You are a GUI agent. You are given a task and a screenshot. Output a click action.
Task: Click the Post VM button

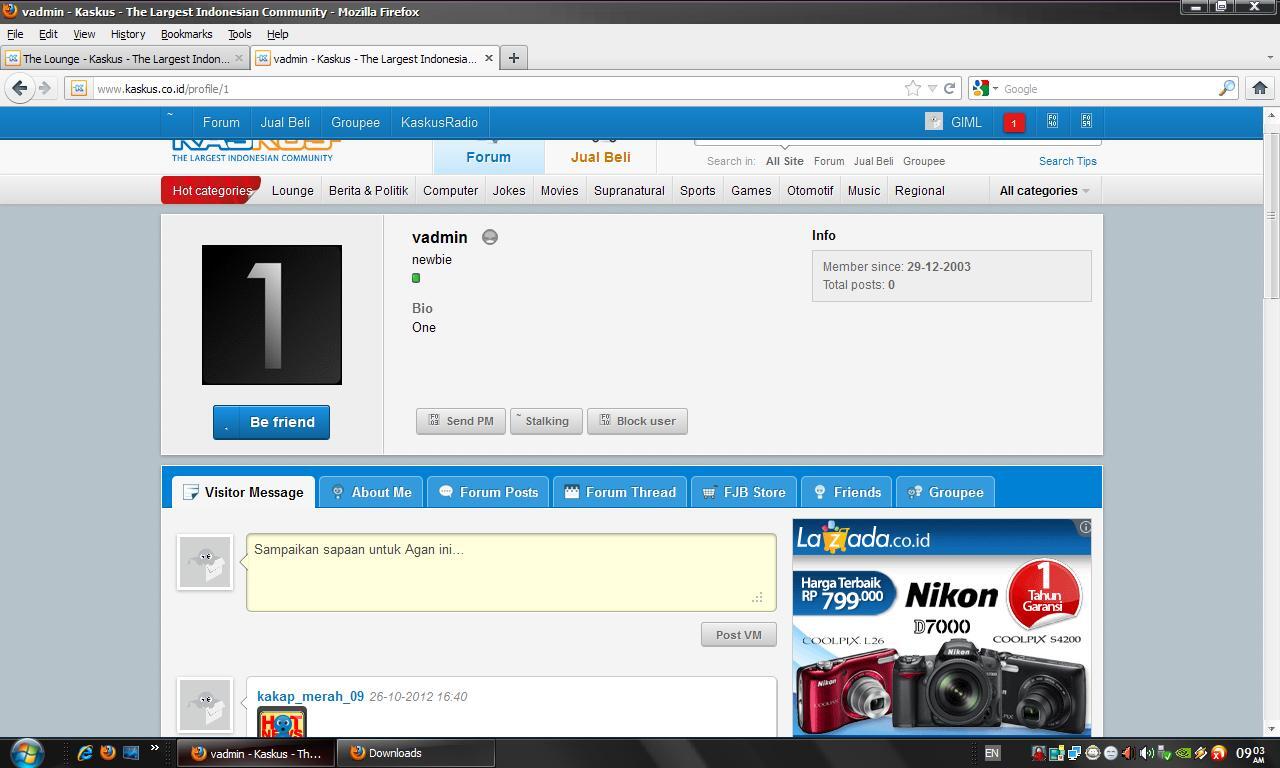(739, 634)
